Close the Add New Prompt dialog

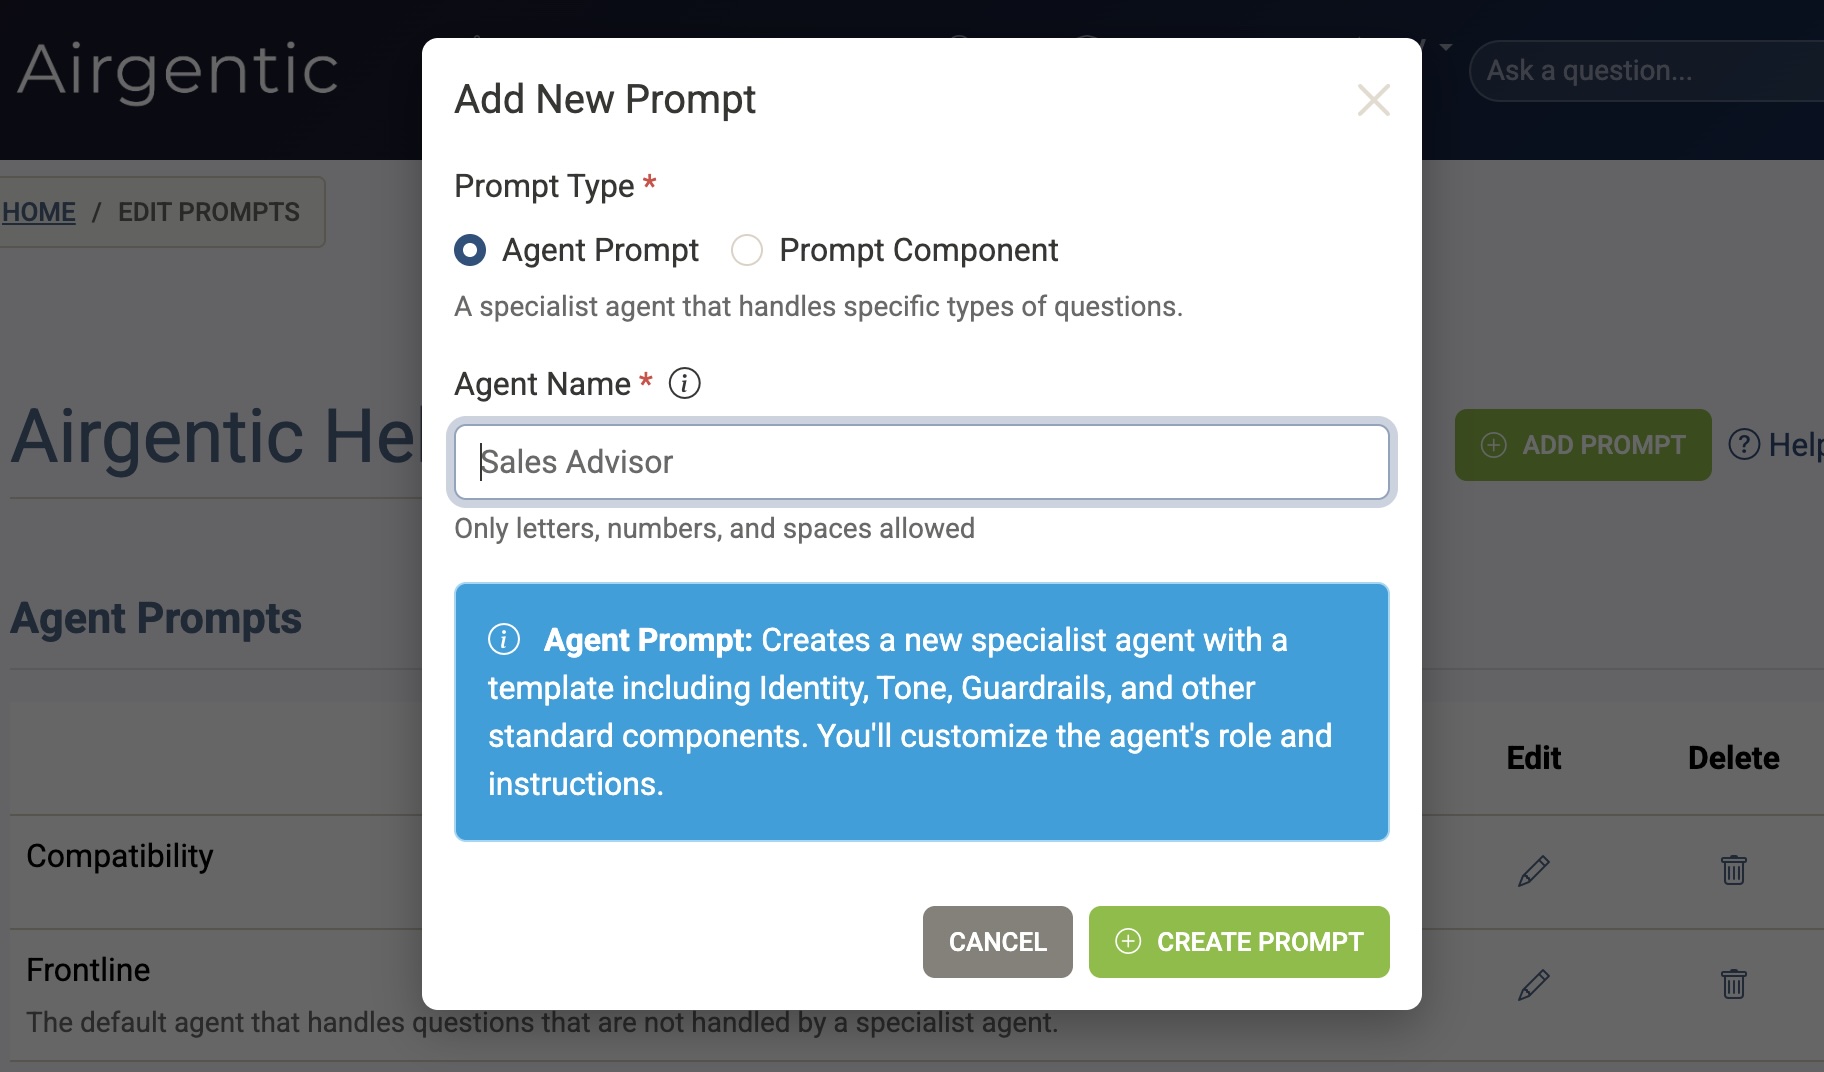[1373, 100]
